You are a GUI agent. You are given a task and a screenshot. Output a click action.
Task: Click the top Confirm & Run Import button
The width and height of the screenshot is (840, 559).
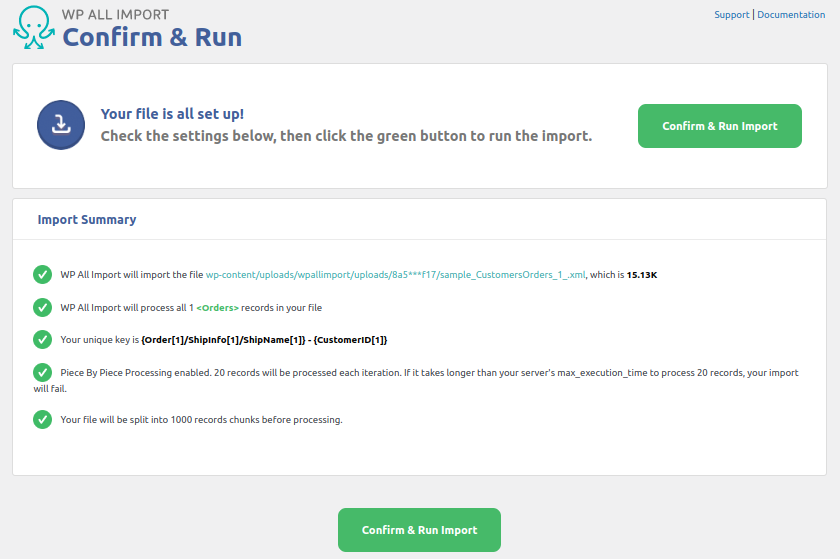coord(719,126)
